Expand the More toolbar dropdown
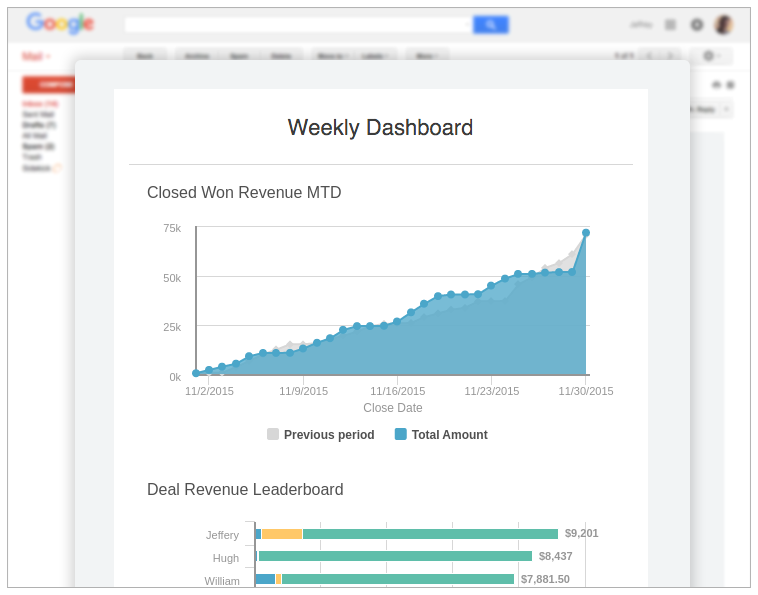Image resolution: width=758 pixels, height=595 pixels. pyautogui.click(x=426, y=56)
